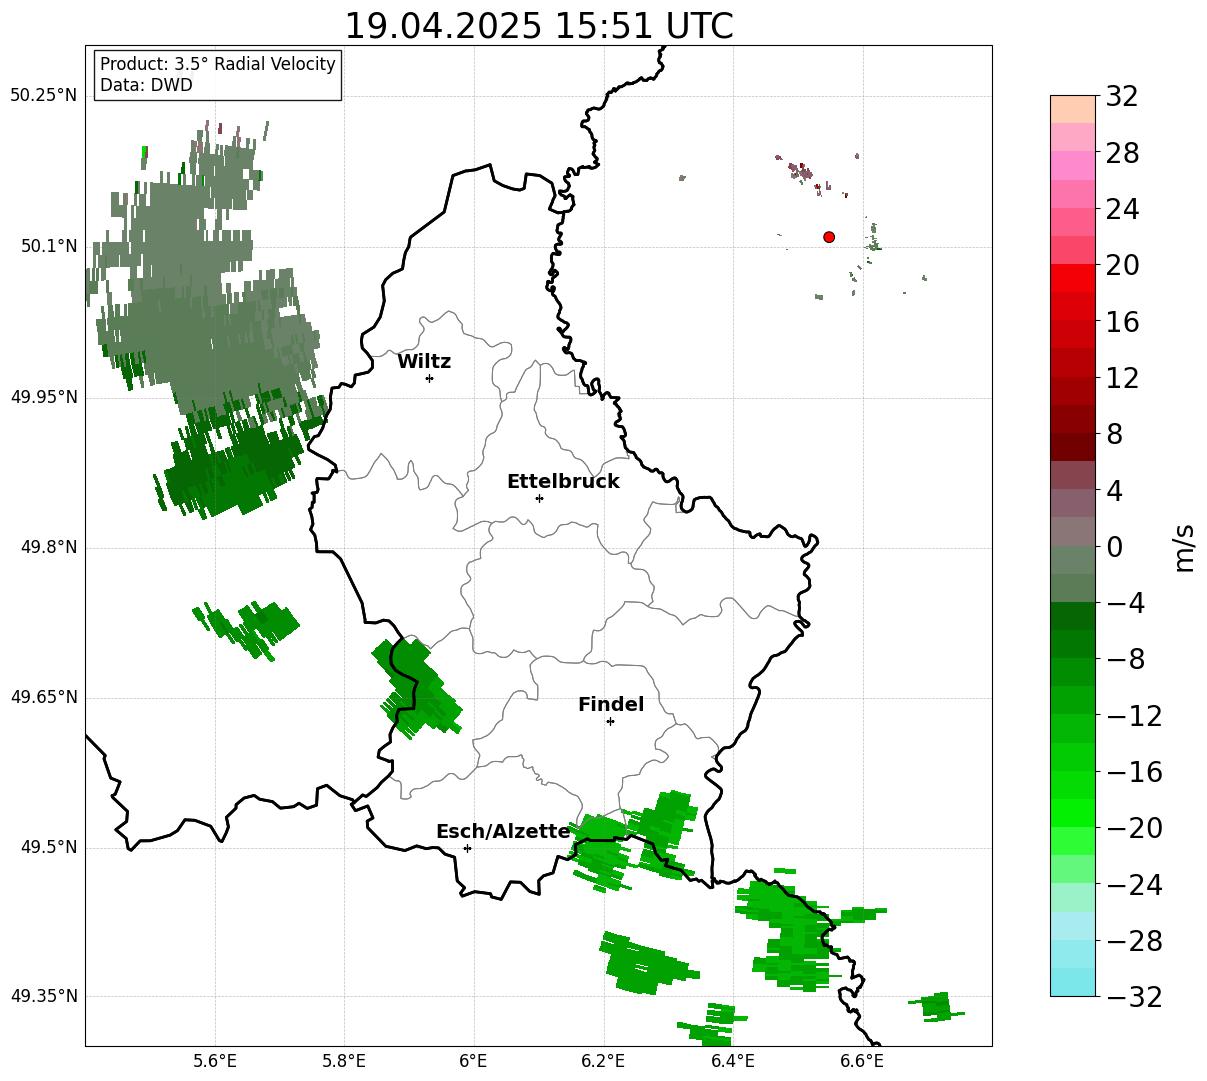This screenshot has width=1207, height=1081.
Task: Click the title '19.04.2025 15:51 UTC'
Action: click(538, 26)
